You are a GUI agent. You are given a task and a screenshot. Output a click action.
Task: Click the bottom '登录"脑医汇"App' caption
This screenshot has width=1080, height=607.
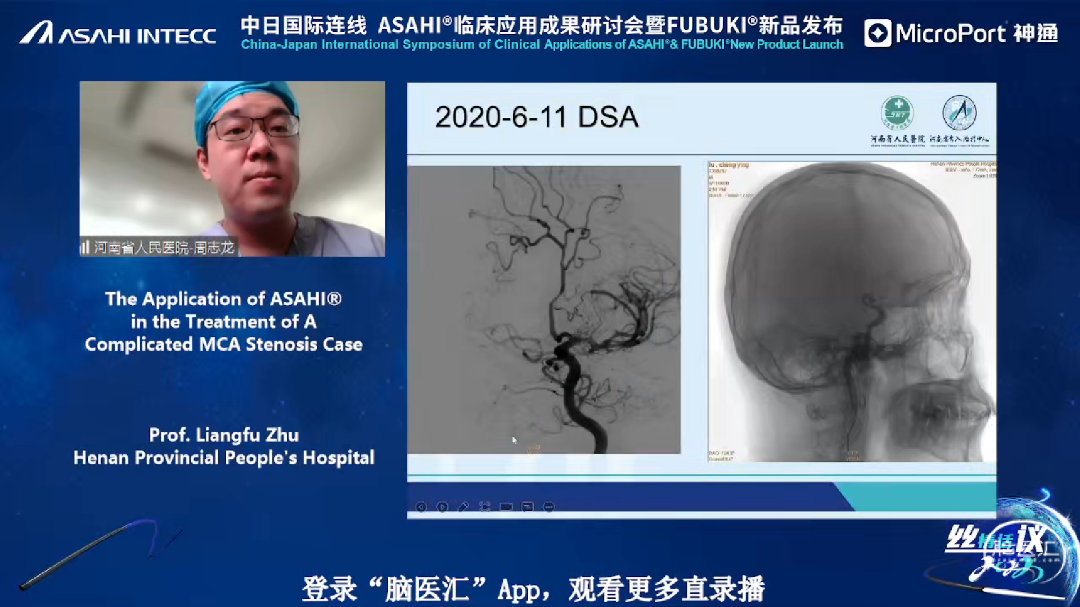click(x=533, y=589)
